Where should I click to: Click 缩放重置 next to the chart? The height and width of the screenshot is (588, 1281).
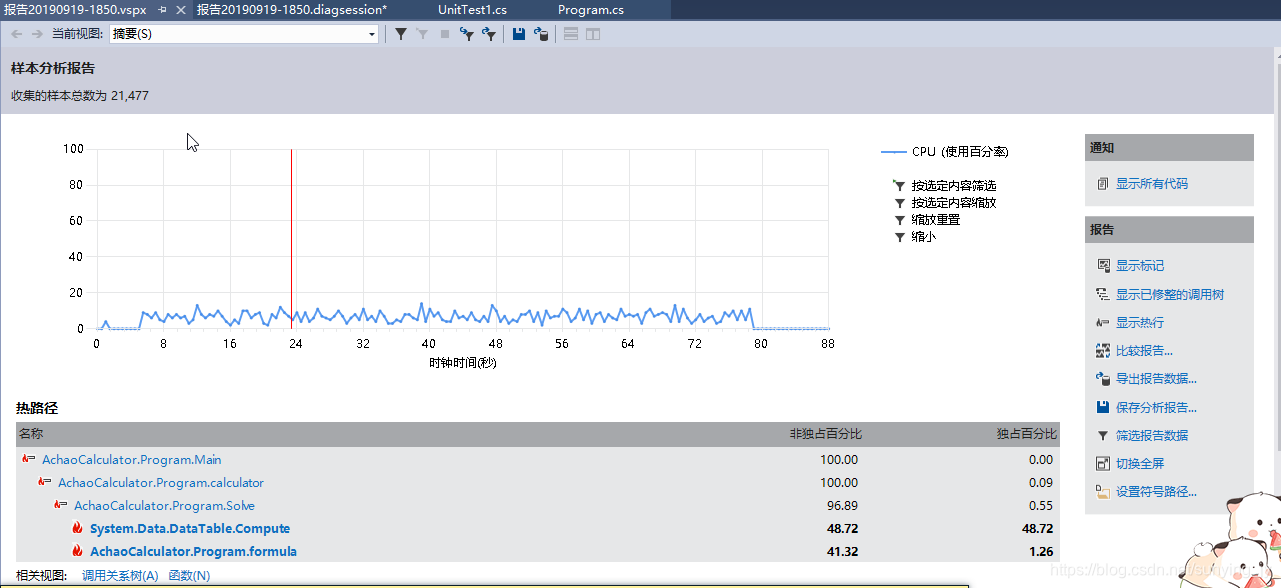936,220
